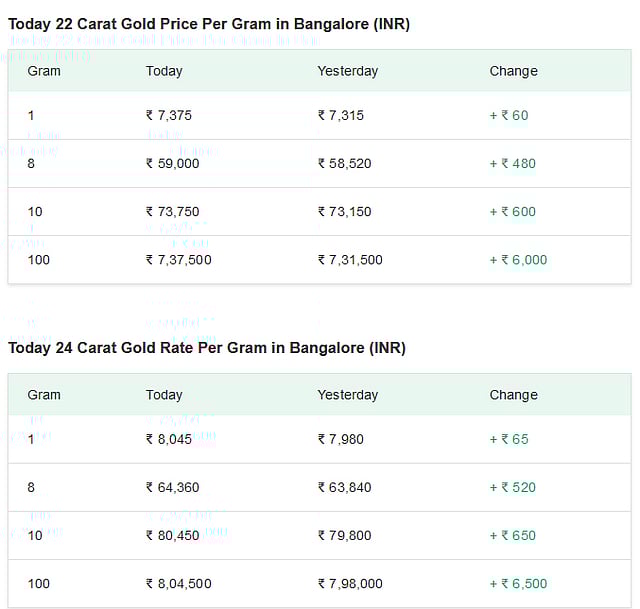The height and width of the screenshot is (609, 640).
Task: Select yesterday's value ₹ 79,800
Action: tap(344, 535)
